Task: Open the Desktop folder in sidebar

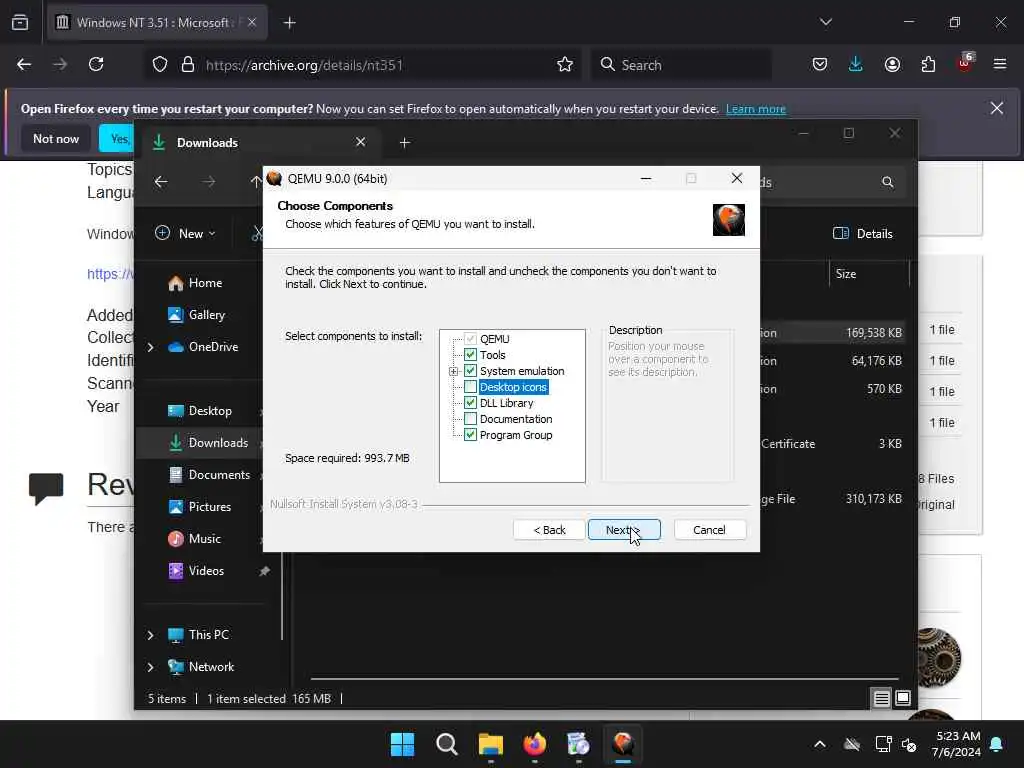Action: [200, 411]
